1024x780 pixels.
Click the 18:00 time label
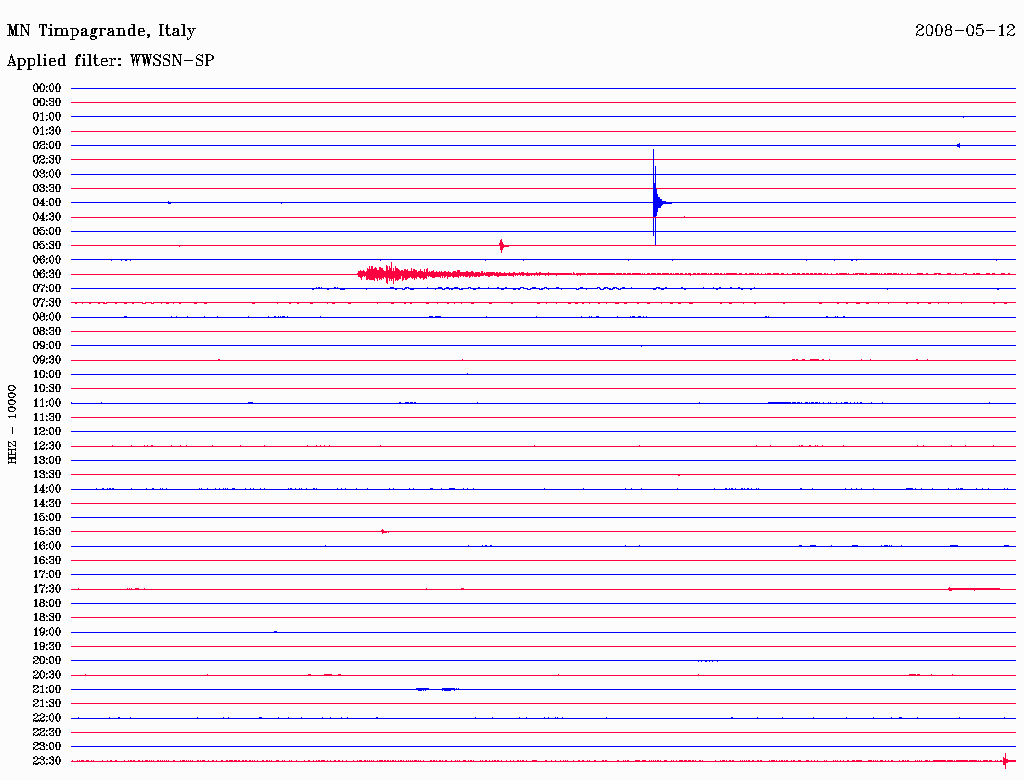pos(47,603)
